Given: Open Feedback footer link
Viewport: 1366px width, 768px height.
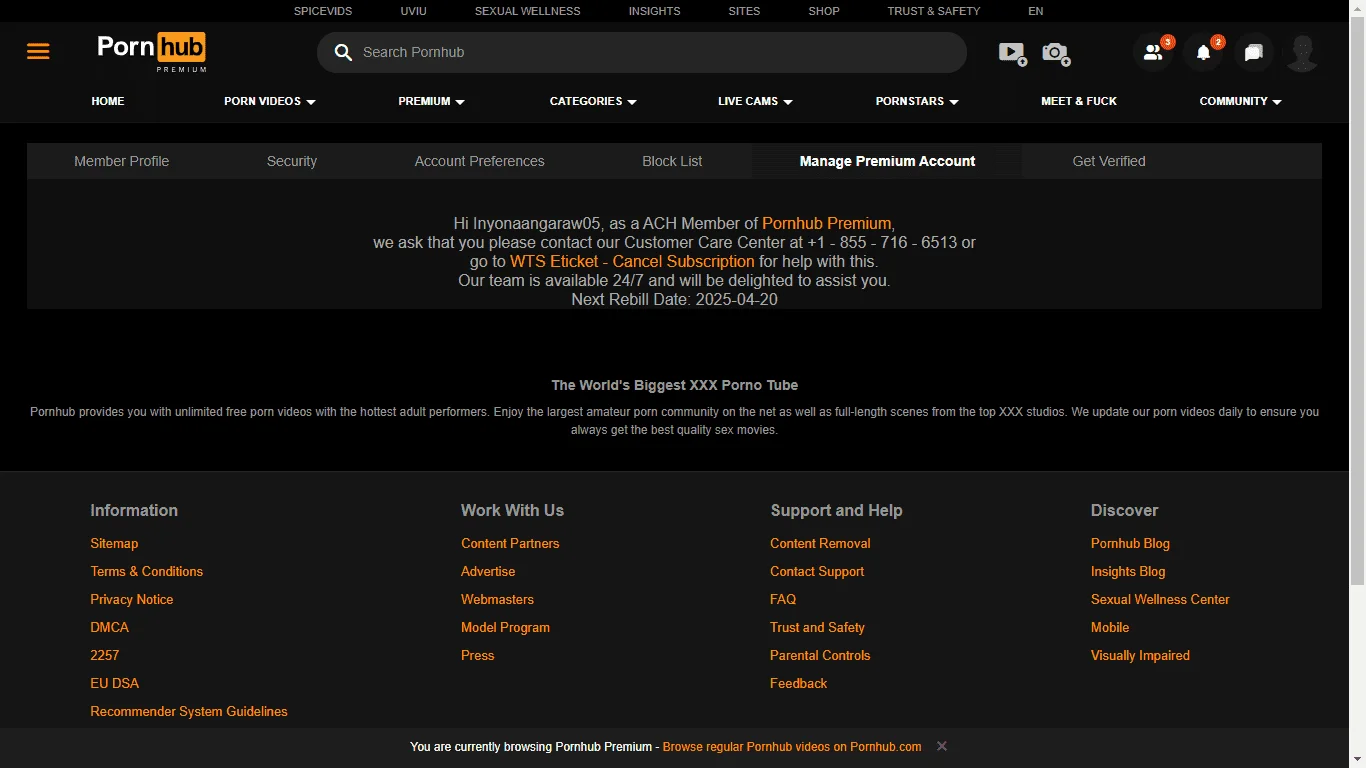Looking at the screenshot, I should (798, 683).
